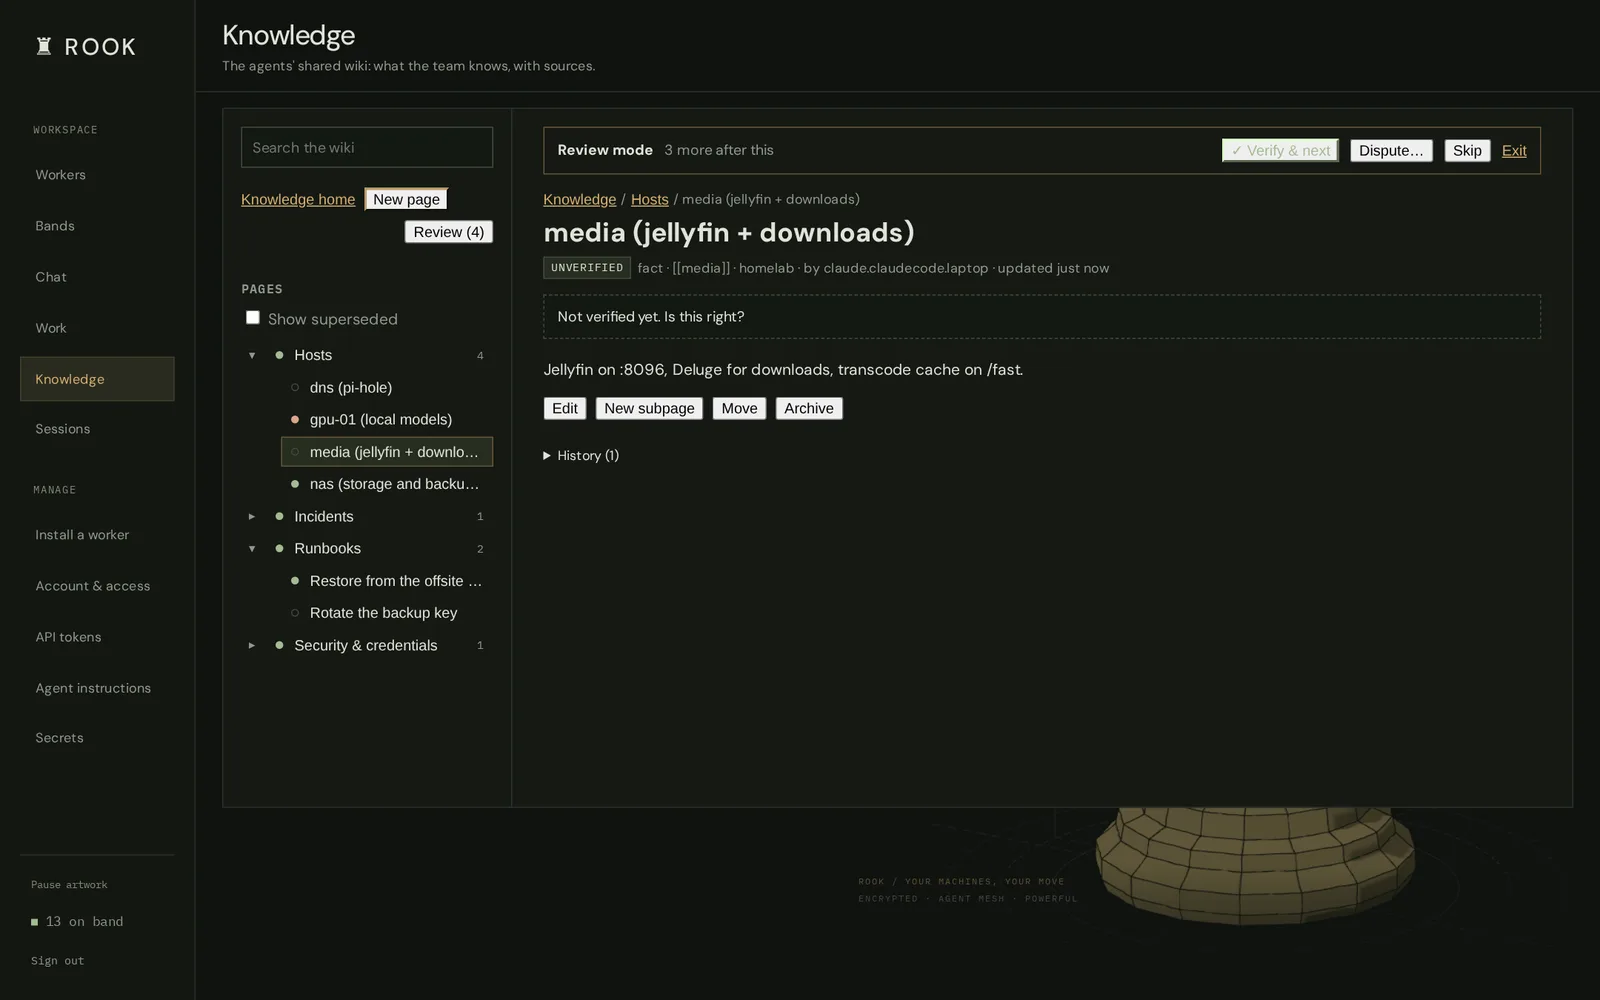Toggle the Show superseded checkbox
This screenshot has width=1600, height=1000.
coord(253,318)
